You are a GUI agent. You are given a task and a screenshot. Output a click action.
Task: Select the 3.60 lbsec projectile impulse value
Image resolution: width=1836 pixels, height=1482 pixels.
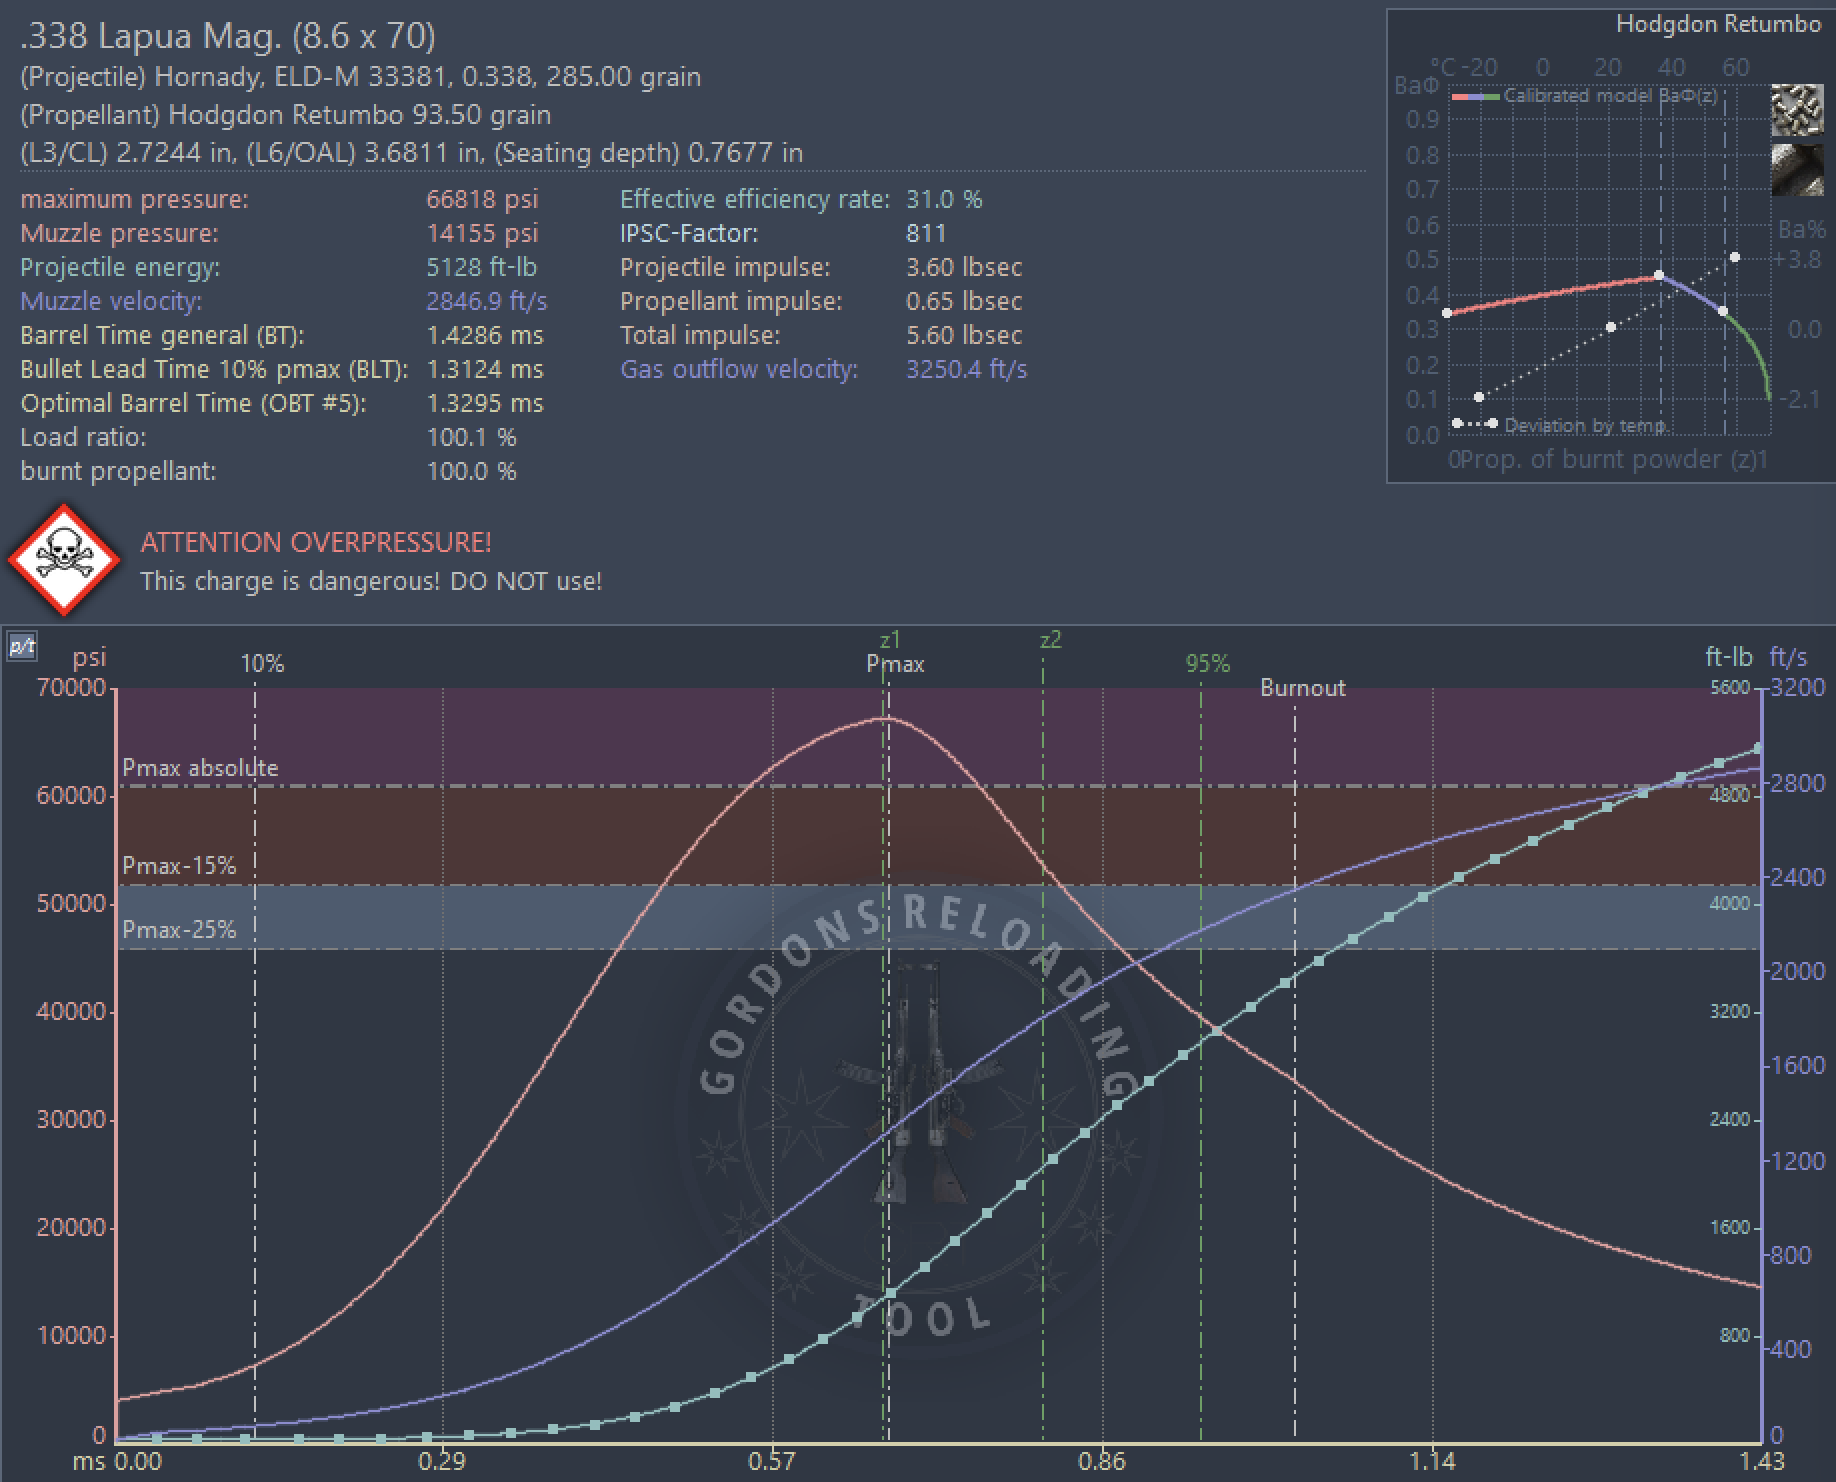tap(964, 267)
